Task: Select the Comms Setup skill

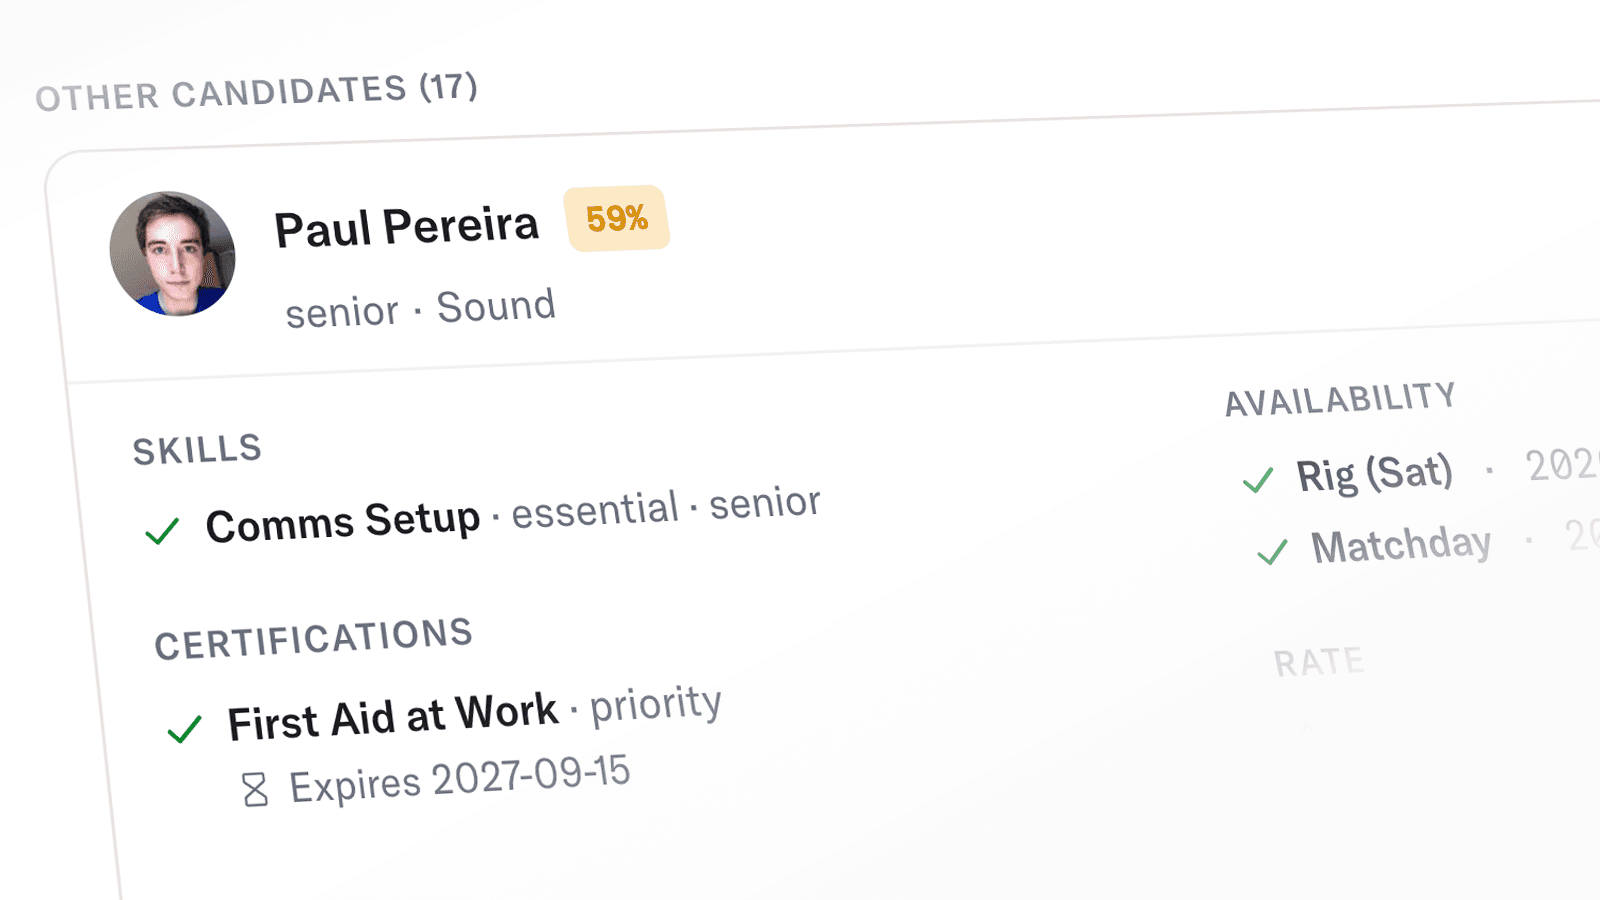Action: [342, 522]
